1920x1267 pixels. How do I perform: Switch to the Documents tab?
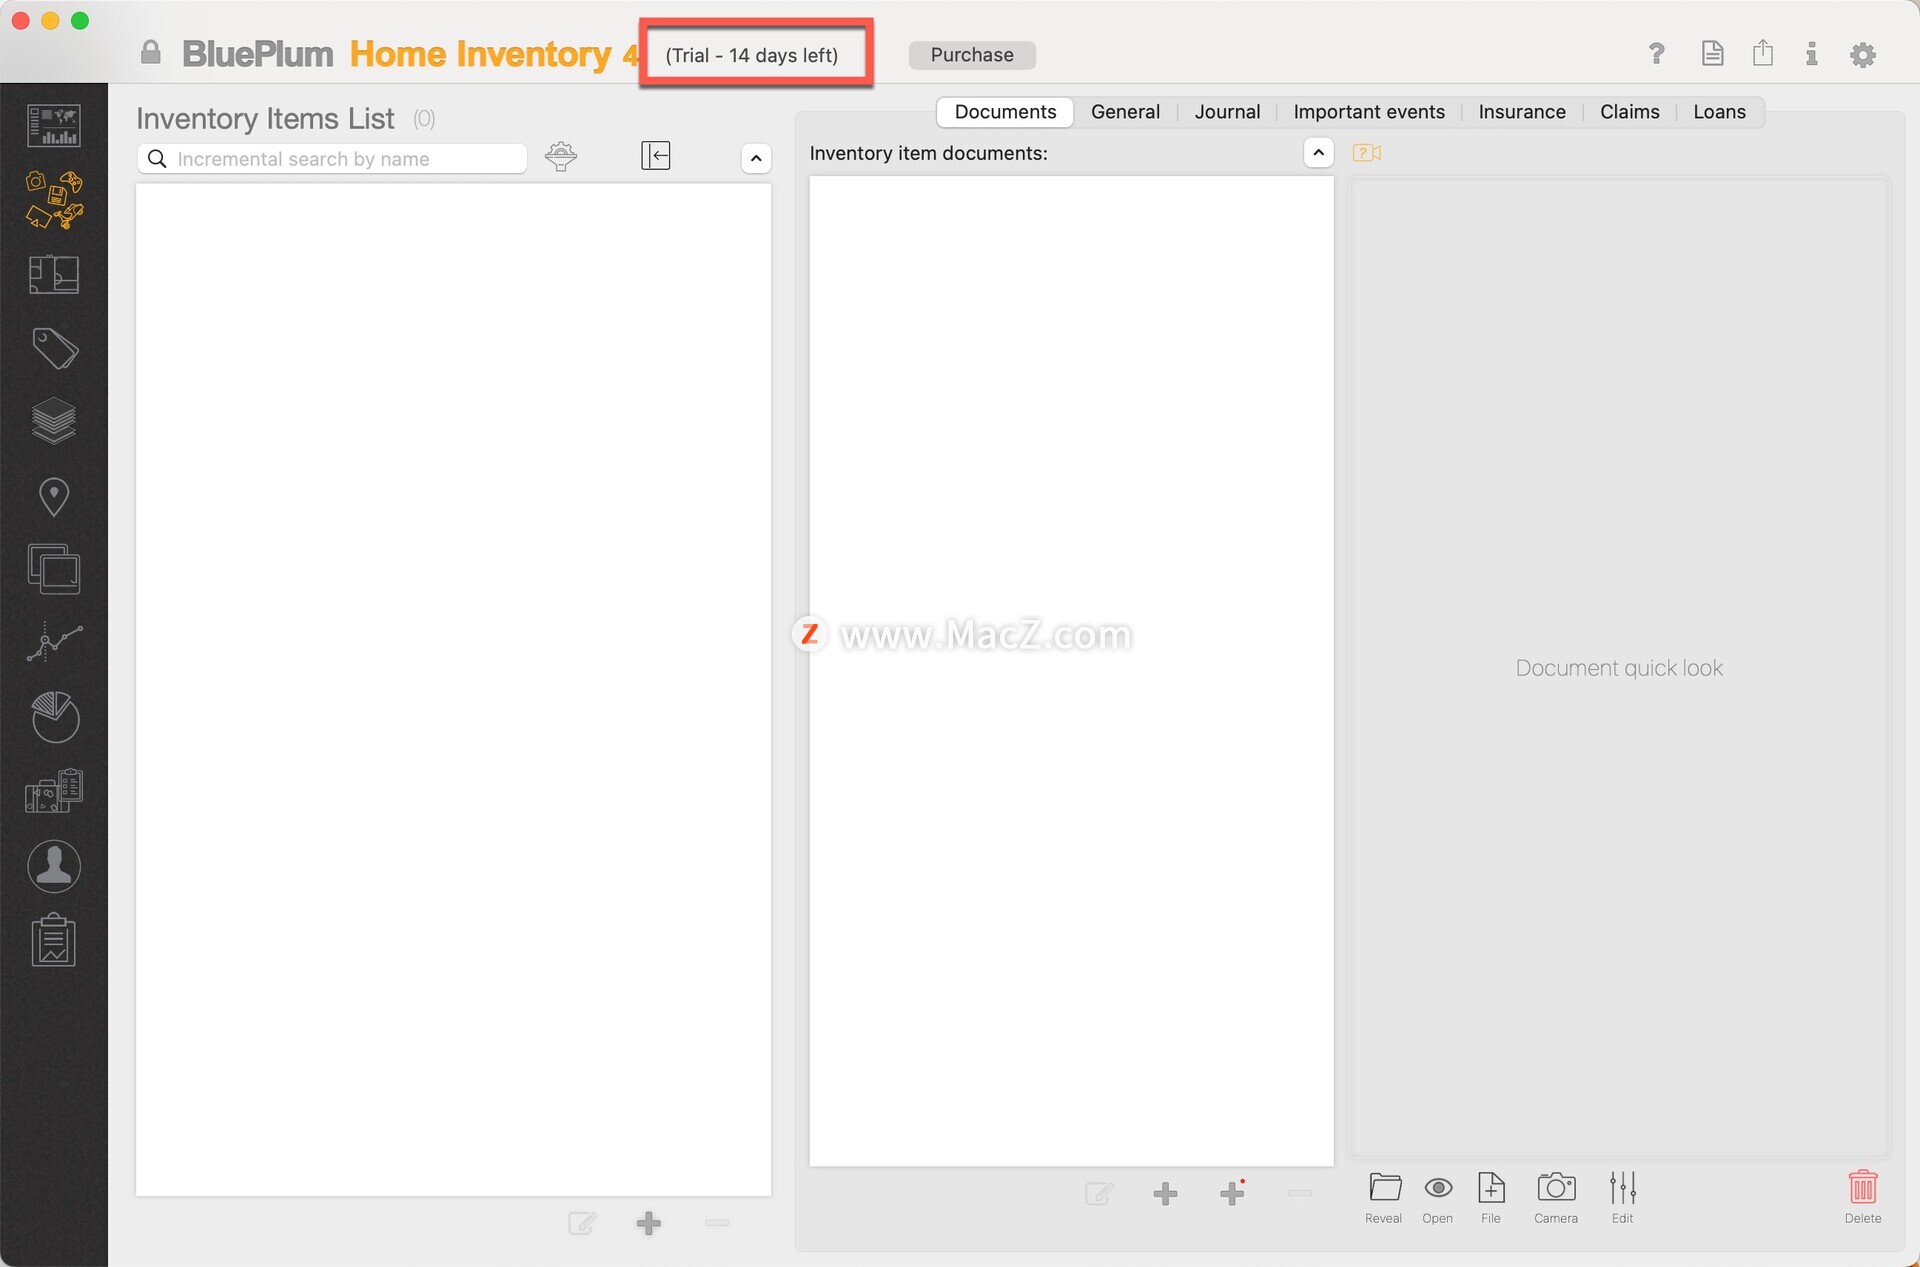(1005, 112)
